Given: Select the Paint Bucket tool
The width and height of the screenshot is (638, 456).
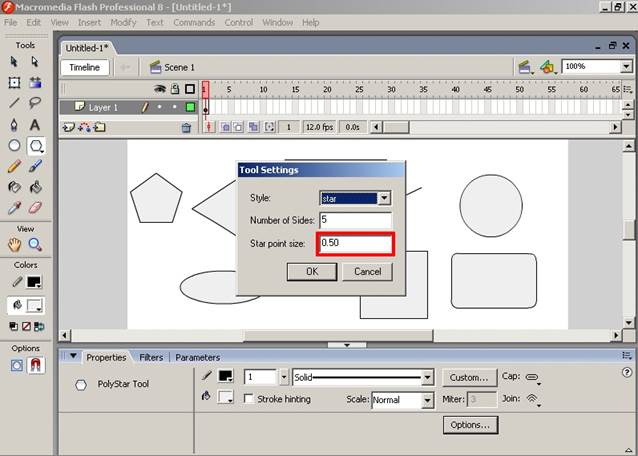Looking at the screenshot, I should [x=35, y=187].
